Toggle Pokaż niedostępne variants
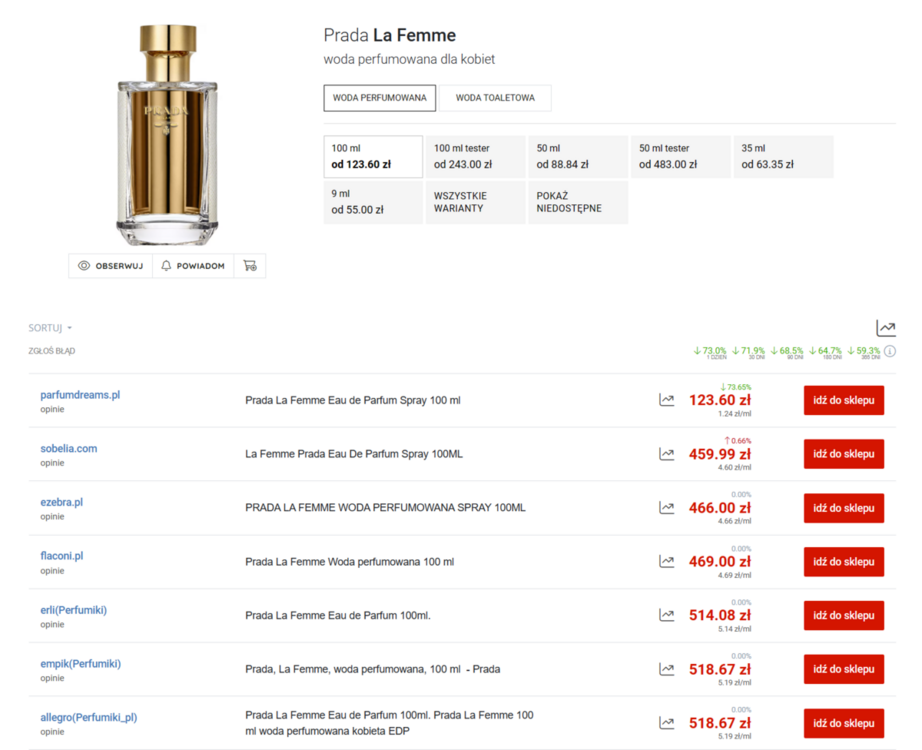Screen dimensions: 922x750 coord(577,202)
